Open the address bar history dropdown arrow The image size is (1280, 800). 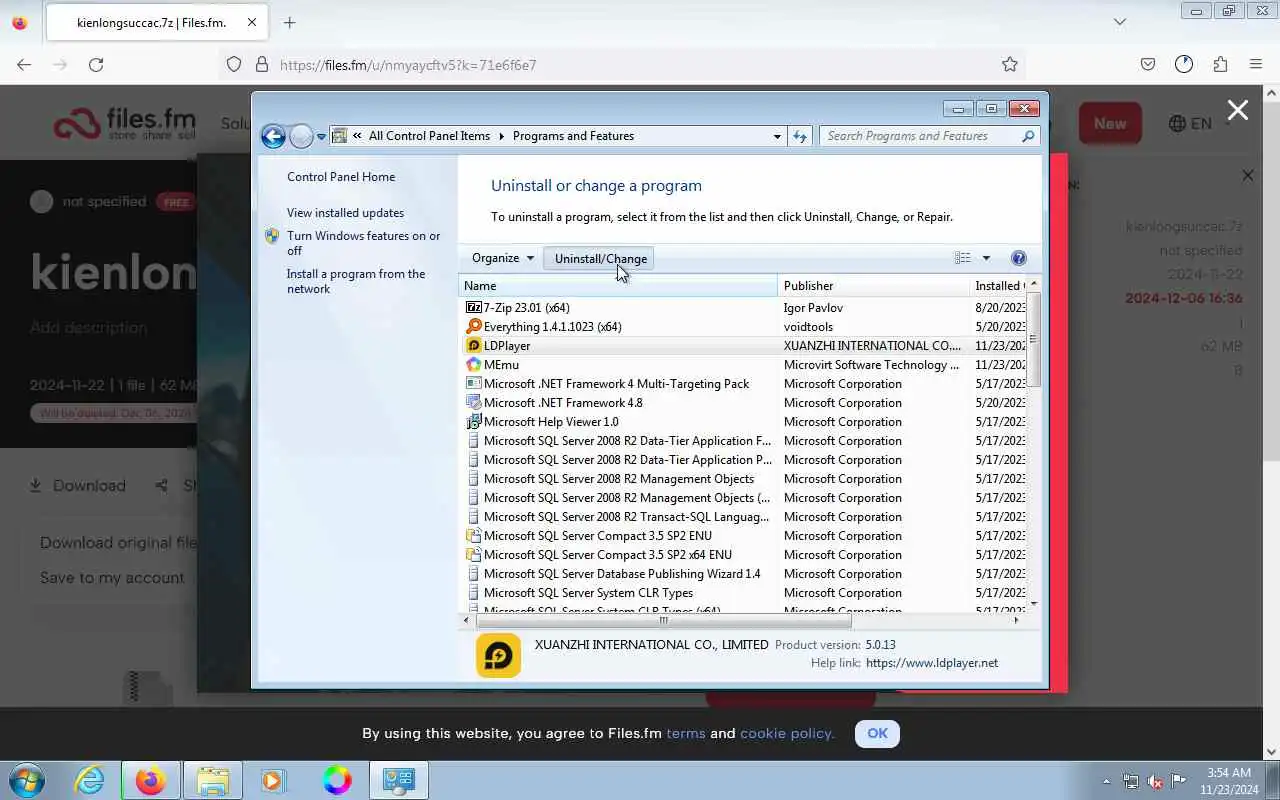[777, 136]
